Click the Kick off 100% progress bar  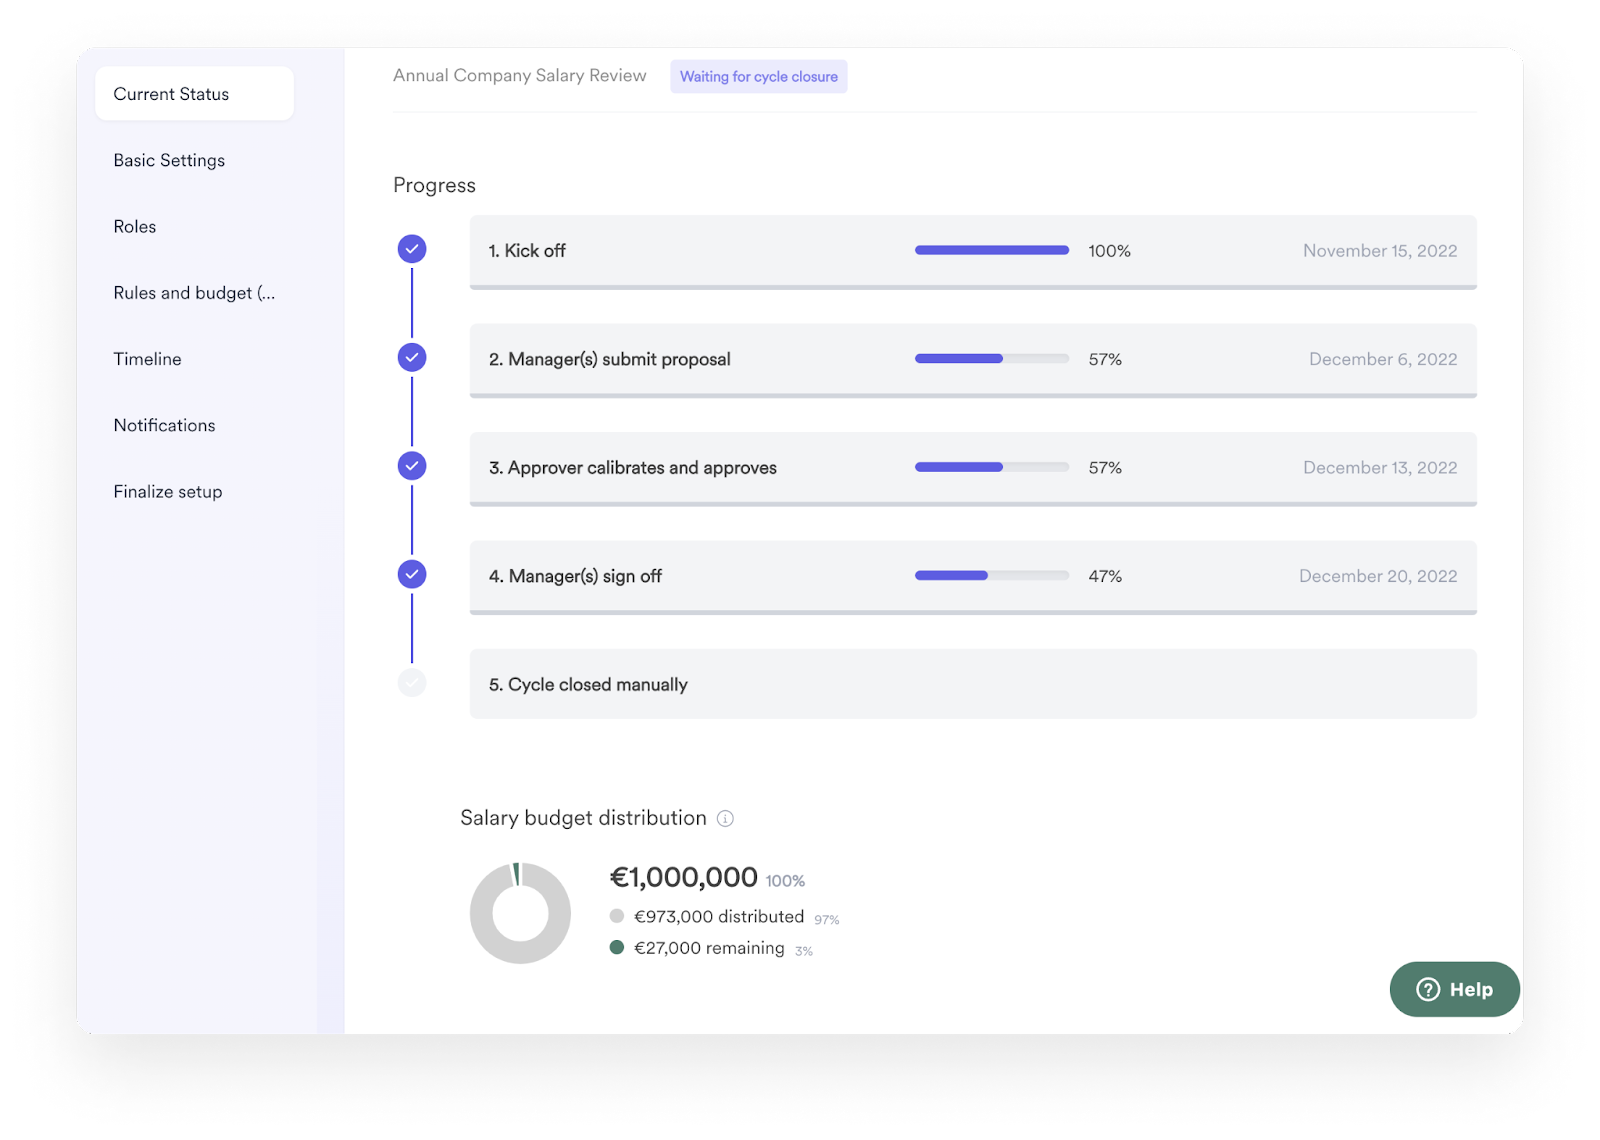(992, 250)
